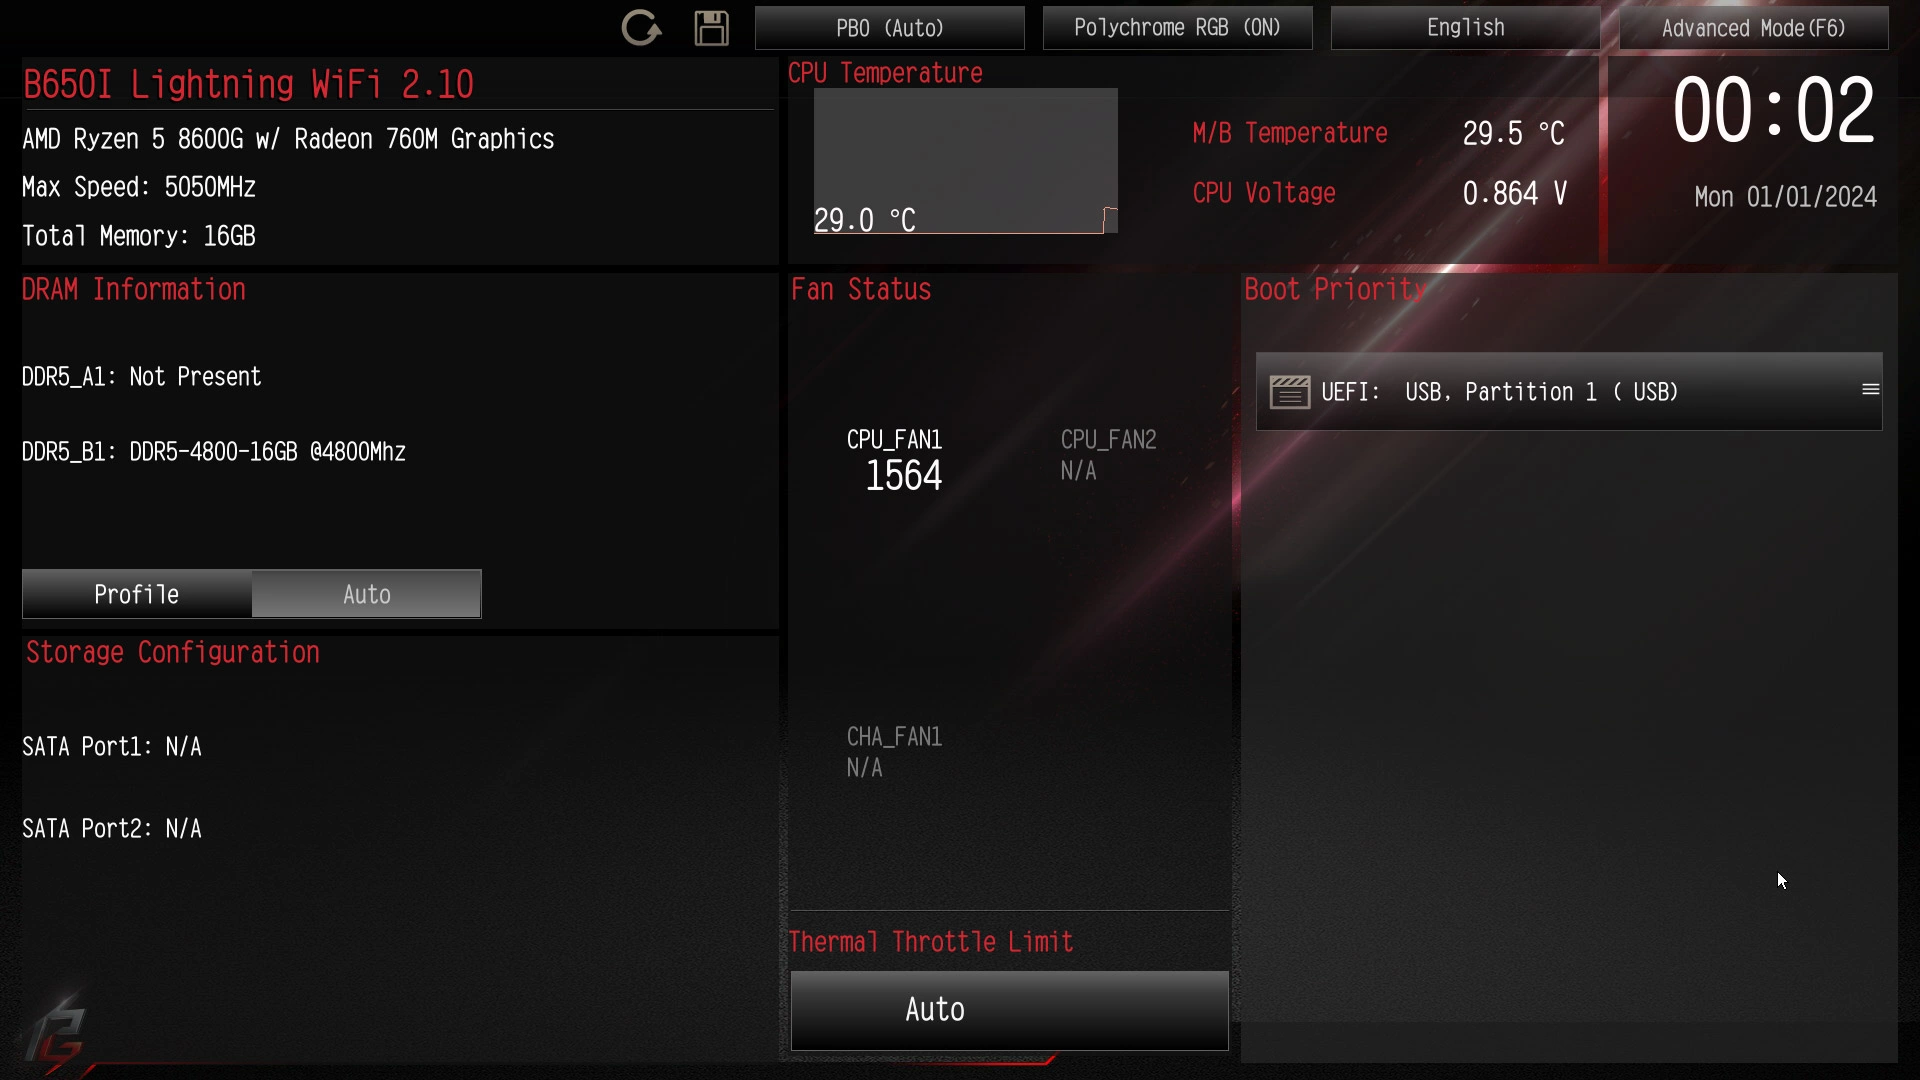Click SATA Port1: N/A

pyautogui.click(x=112, y=747)
